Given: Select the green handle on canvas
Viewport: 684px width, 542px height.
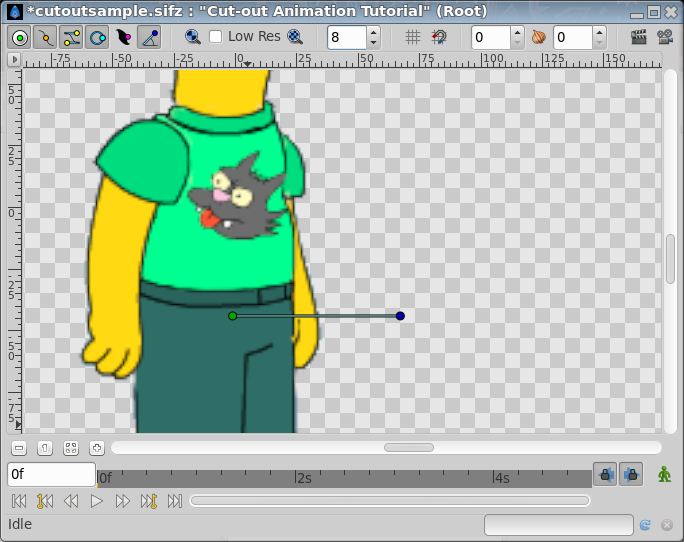Looking at the screenshot, I should (233, 316).
